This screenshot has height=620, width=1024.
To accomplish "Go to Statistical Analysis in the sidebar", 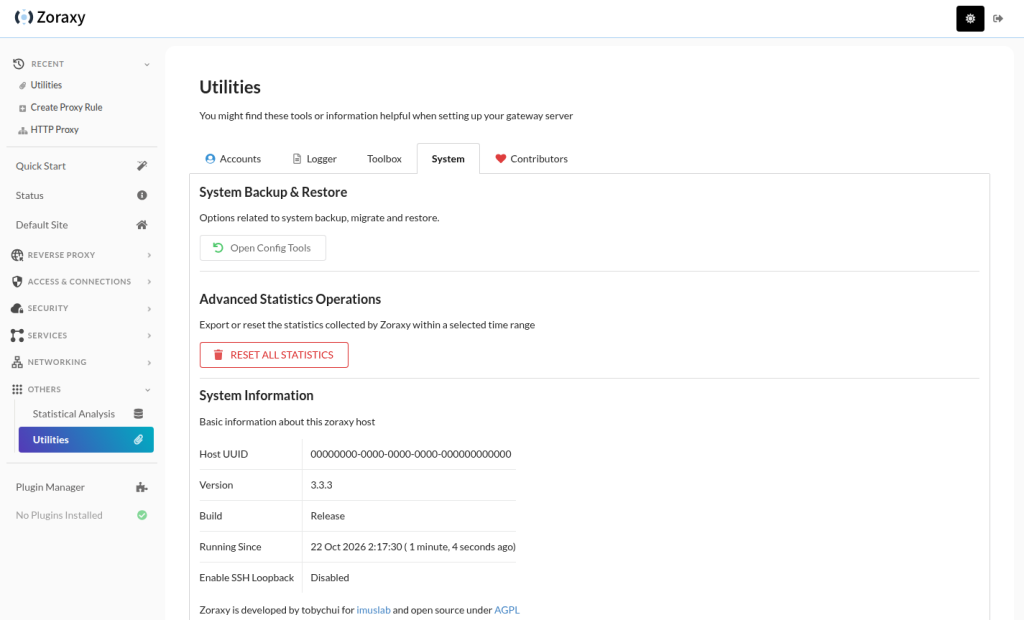I will click(x=86, y=414).
